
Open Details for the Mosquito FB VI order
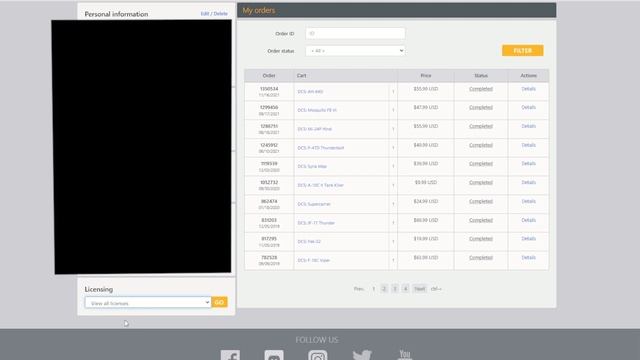(x=528, y=107)
